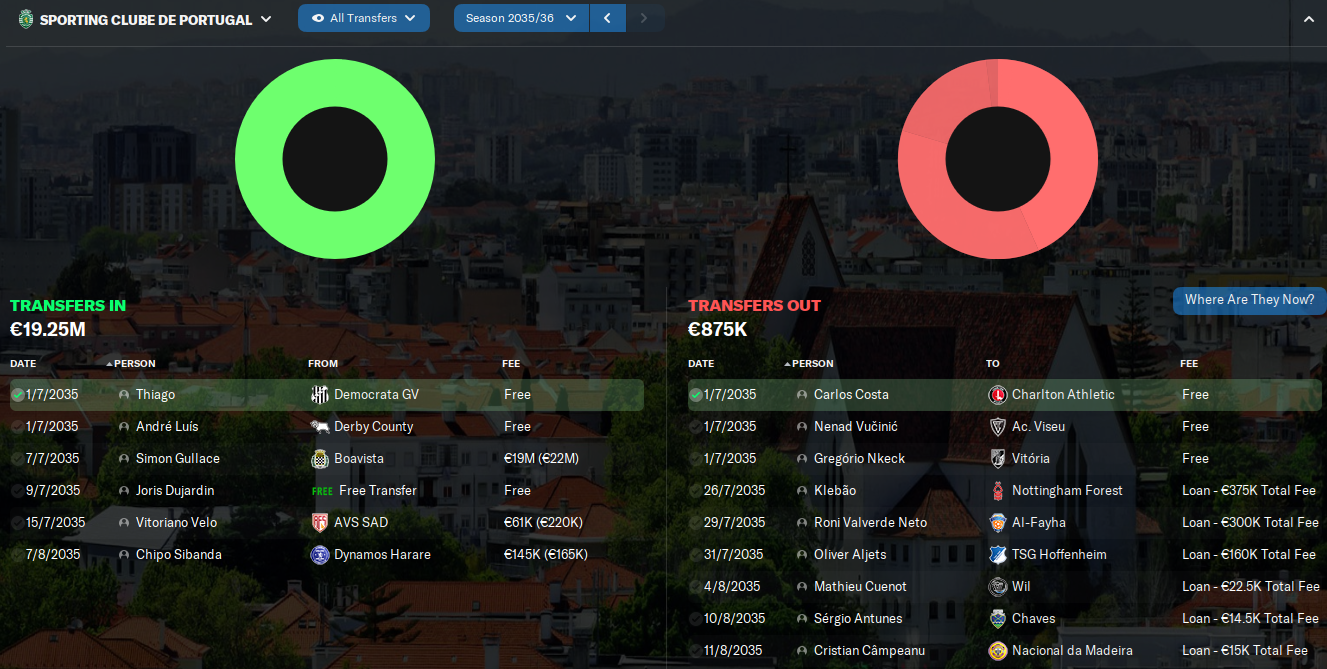
Task: Tick the selection circle on Klebão's row
Action: click(696, 491)
